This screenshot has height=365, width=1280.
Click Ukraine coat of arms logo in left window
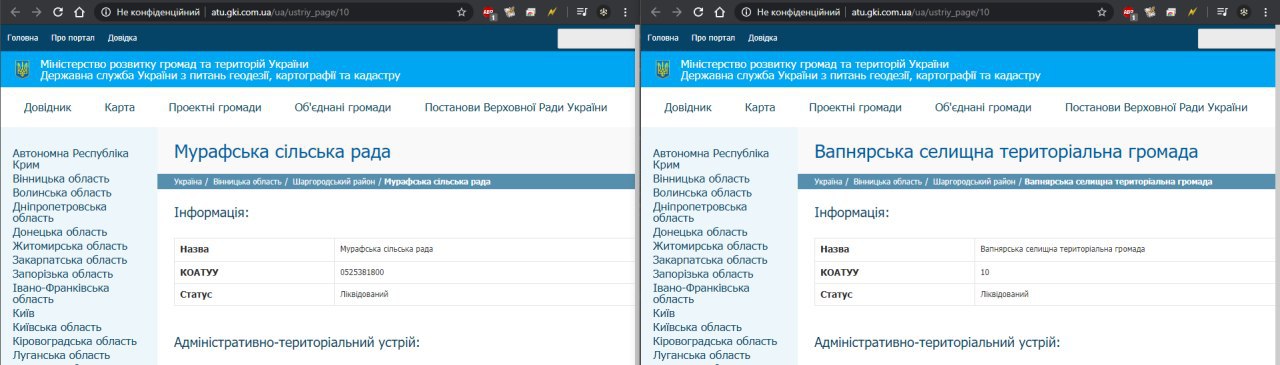(22, 69)
